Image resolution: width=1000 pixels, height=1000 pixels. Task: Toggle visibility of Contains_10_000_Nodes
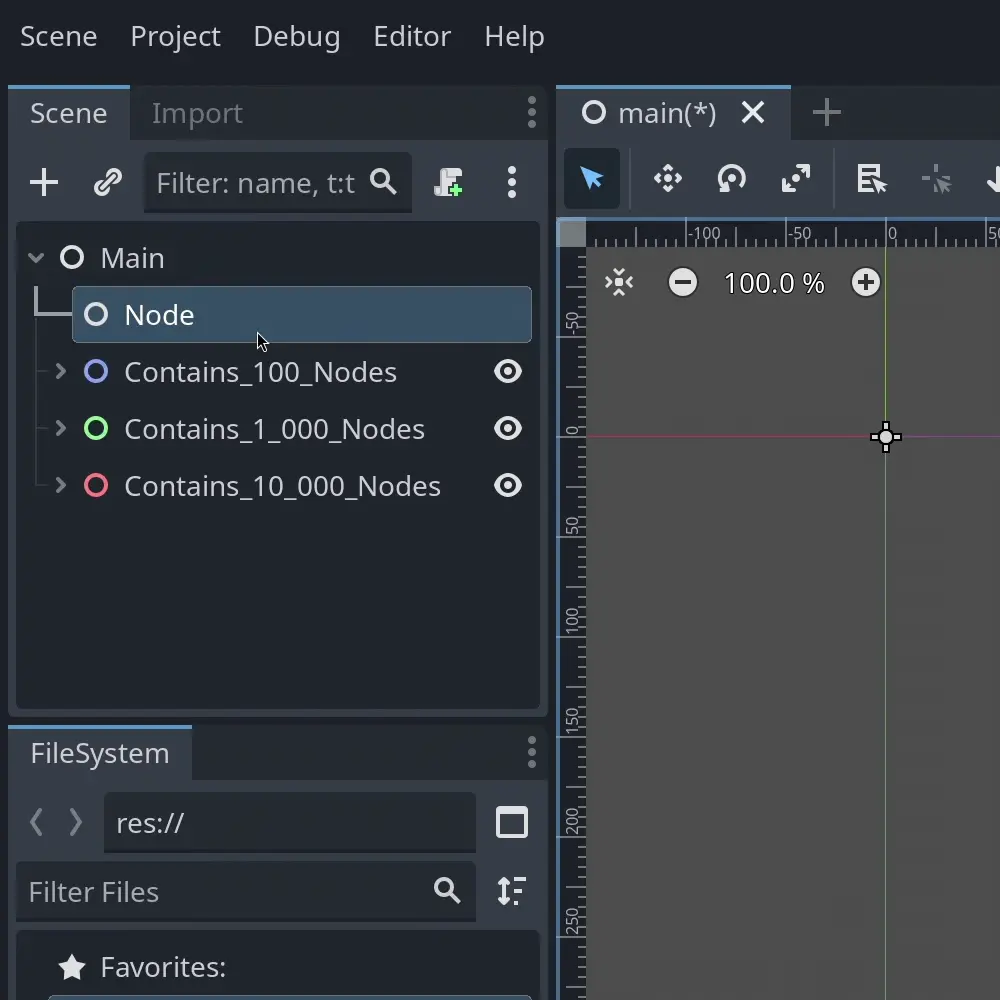click(x=508, y=486)
